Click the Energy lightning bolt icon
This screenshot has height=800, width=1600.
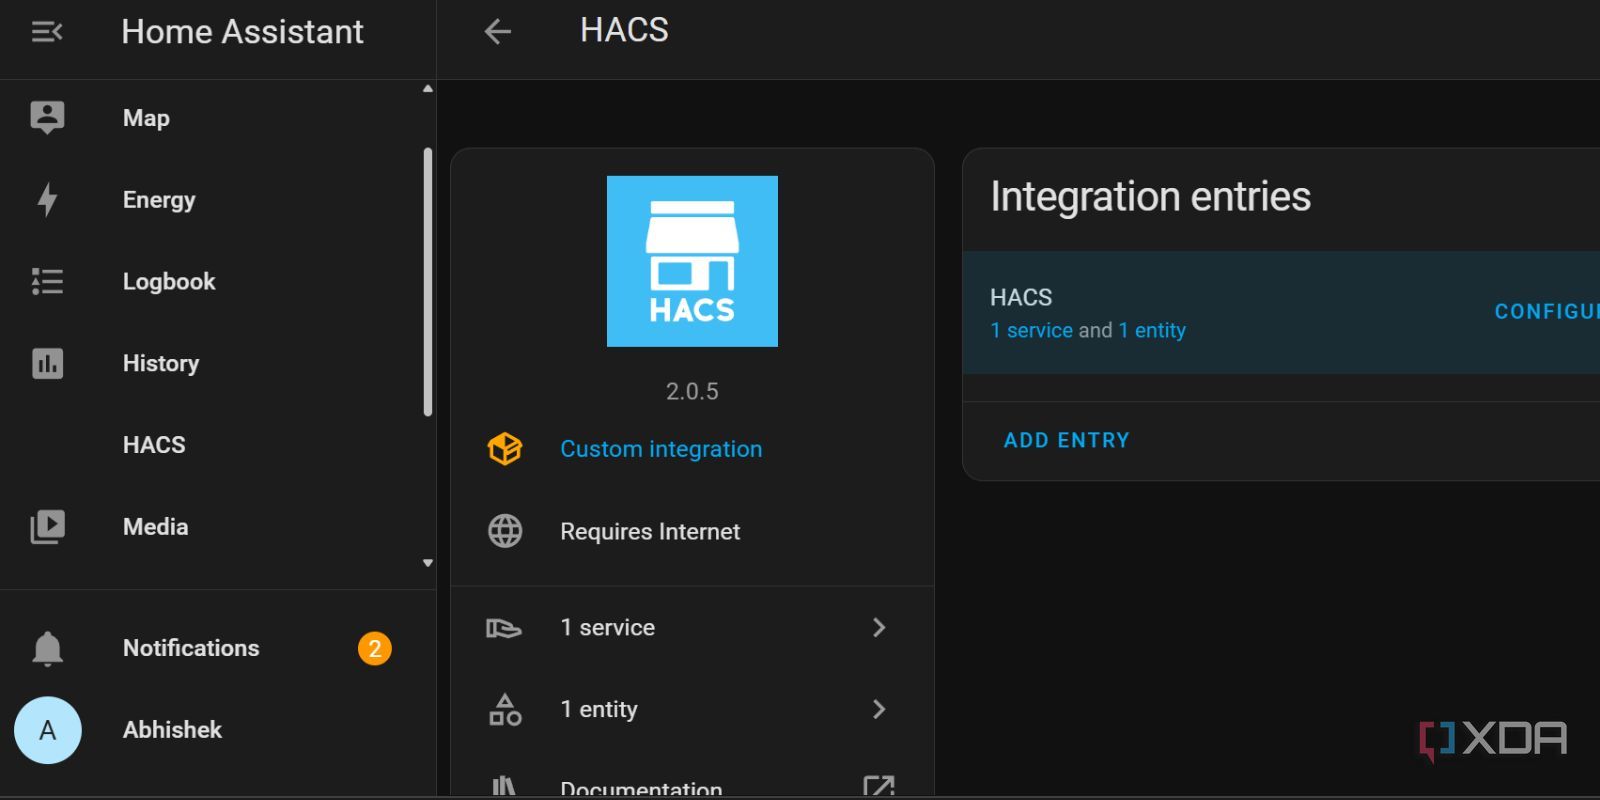(47, 200)
